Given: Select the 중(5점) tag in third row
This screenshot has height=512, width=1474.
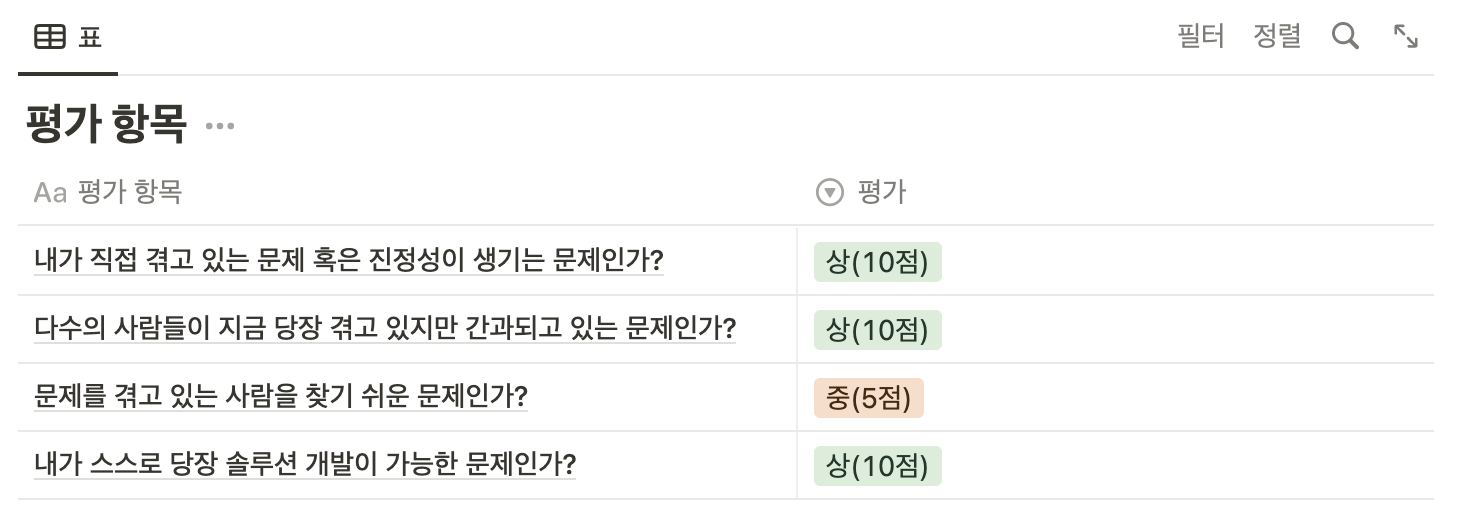Looking at the screenshot, I should pos(869,398).
